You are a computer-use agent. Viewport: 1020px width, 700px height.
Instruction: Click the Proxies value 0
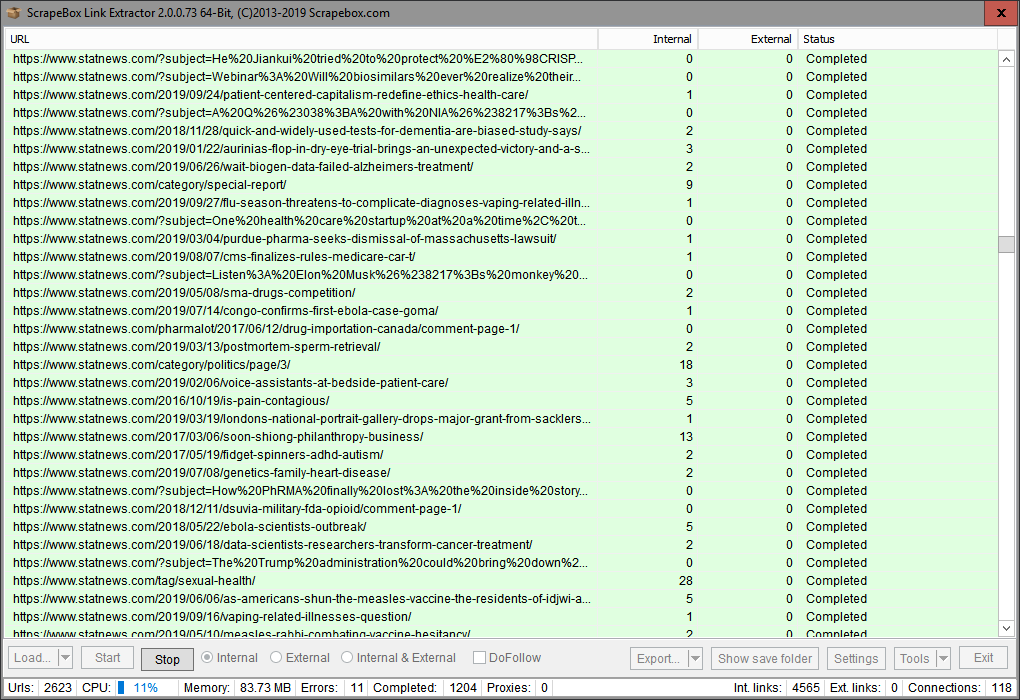point(544,688)
